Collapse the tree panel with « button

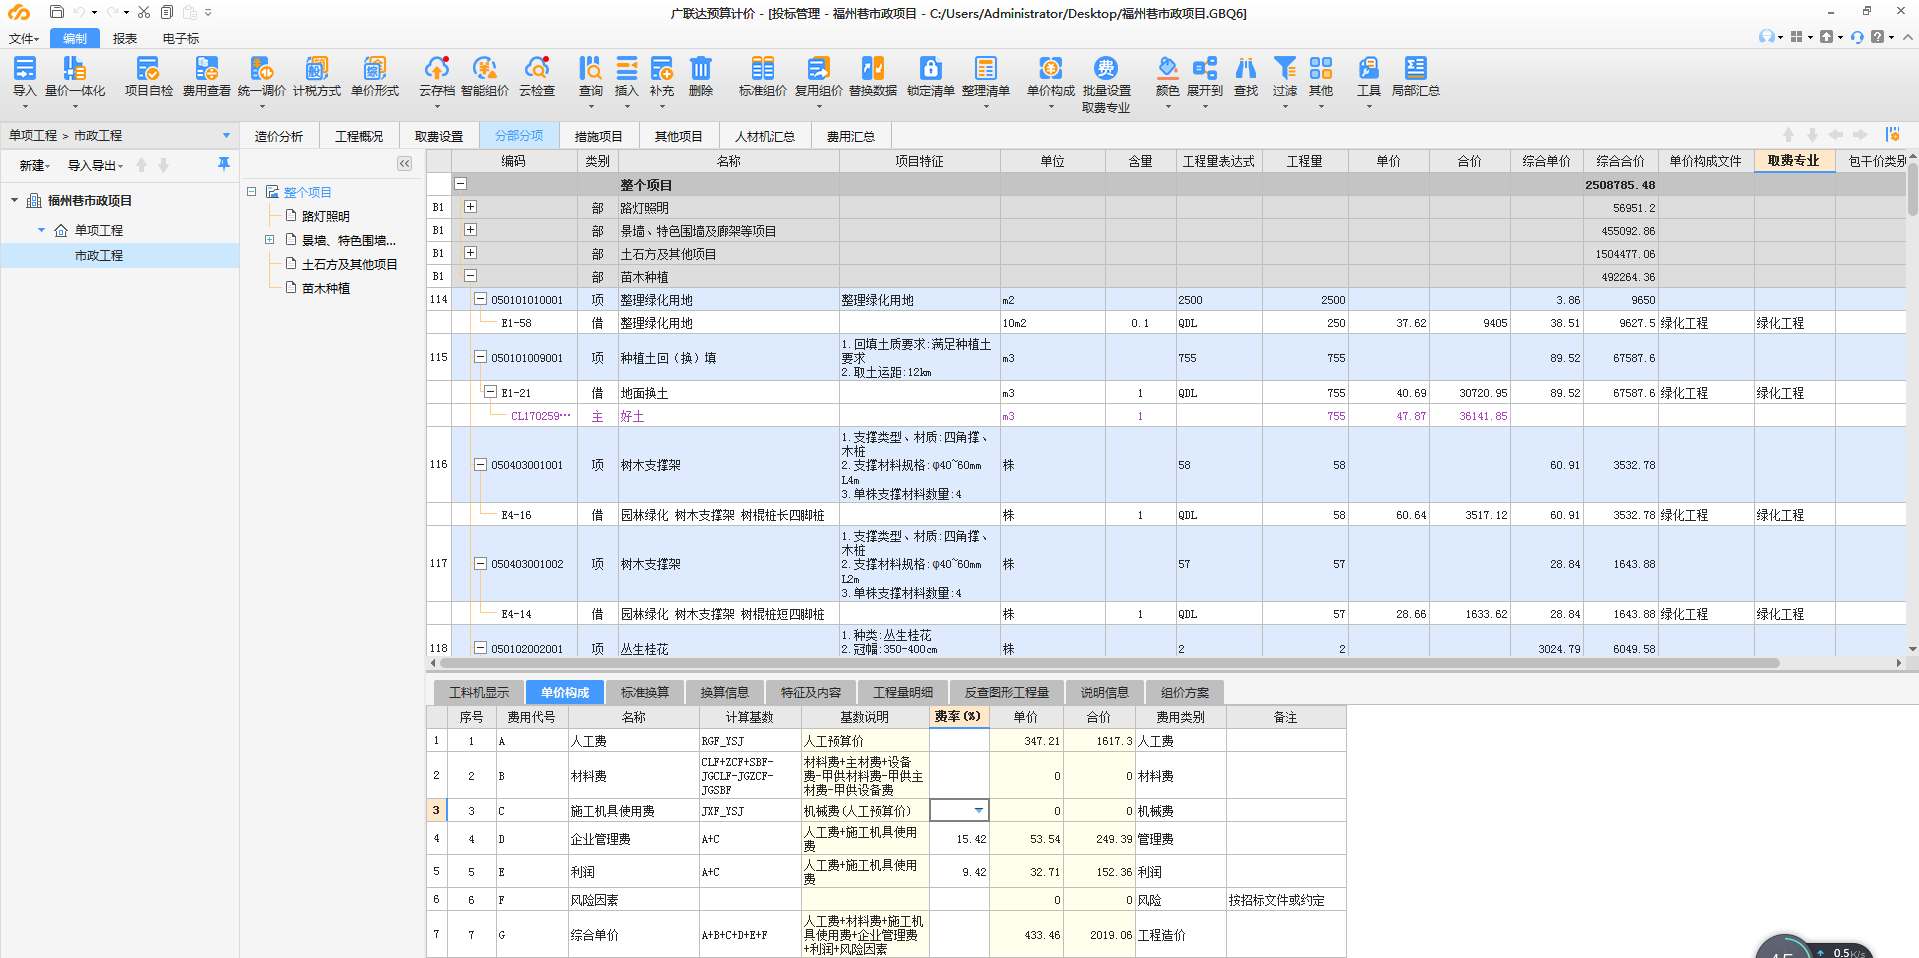pyautogui.click(x=404, y=164)
